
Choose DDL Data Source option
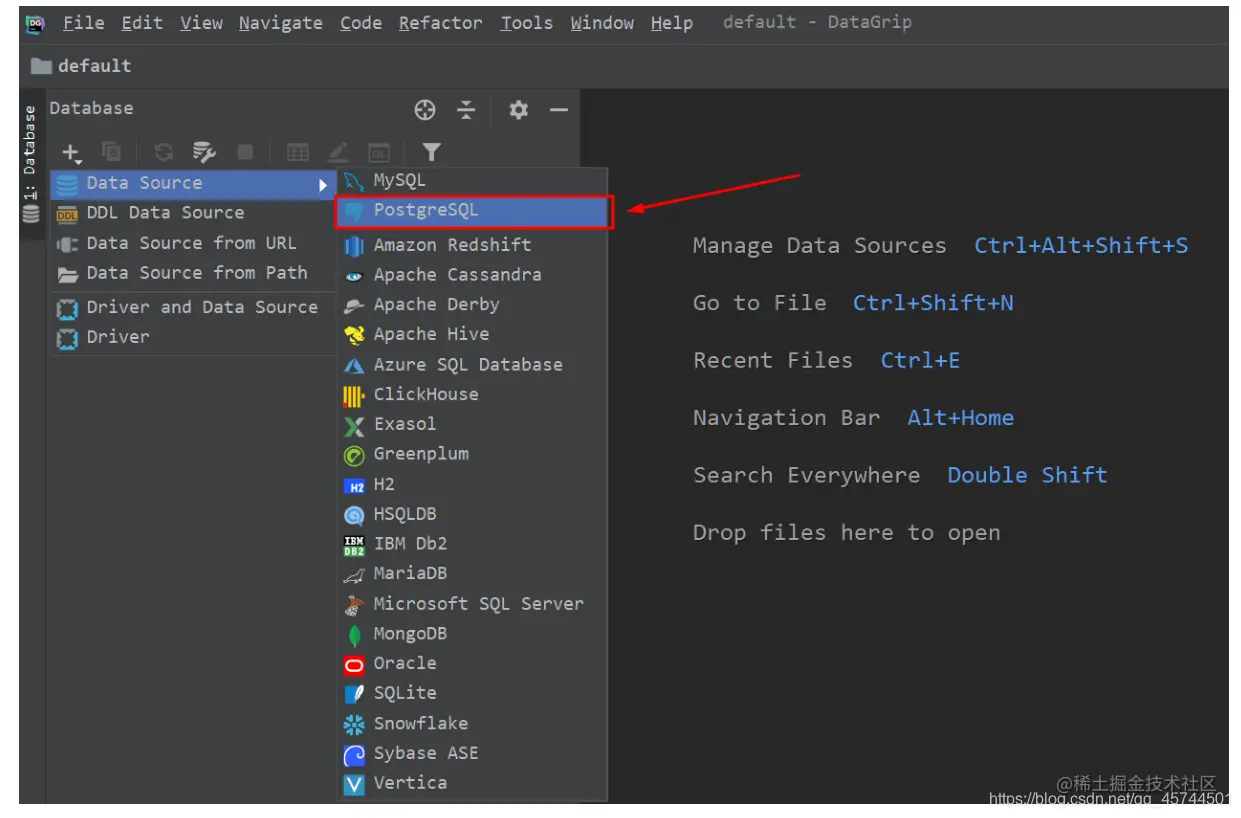(193, 213)
